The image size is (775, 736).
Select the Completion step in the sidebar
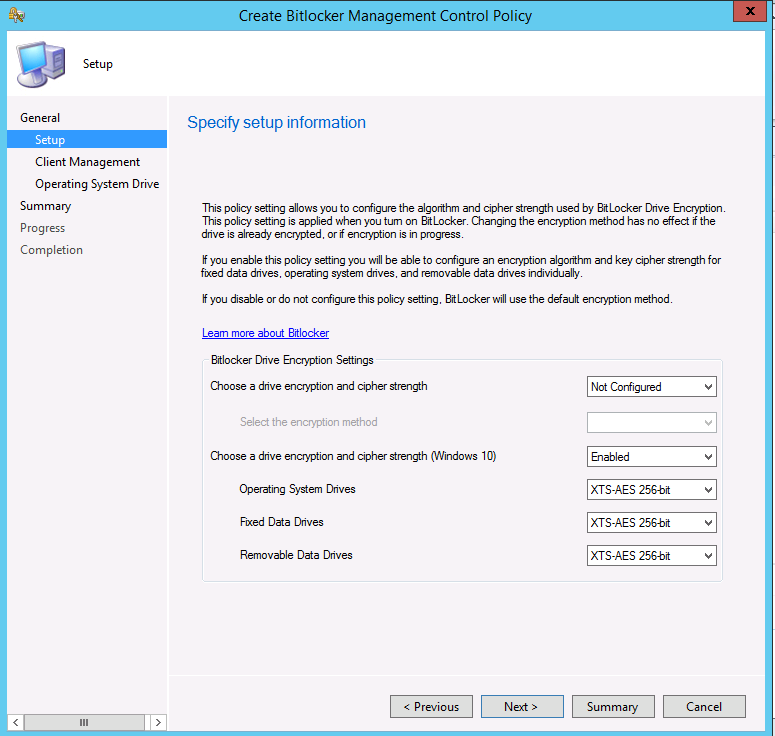click(x=51, y=250)
